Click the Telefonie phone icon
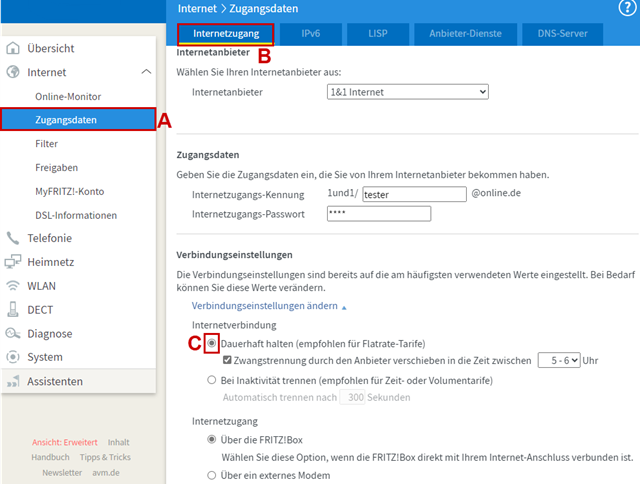The image size is (640, 485). click(x=13, y=238)
